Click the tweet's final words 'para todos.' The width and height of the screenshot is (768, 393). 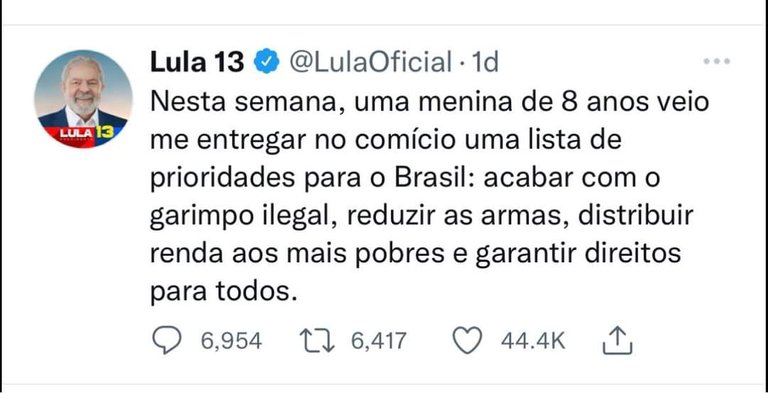point(223,293)
